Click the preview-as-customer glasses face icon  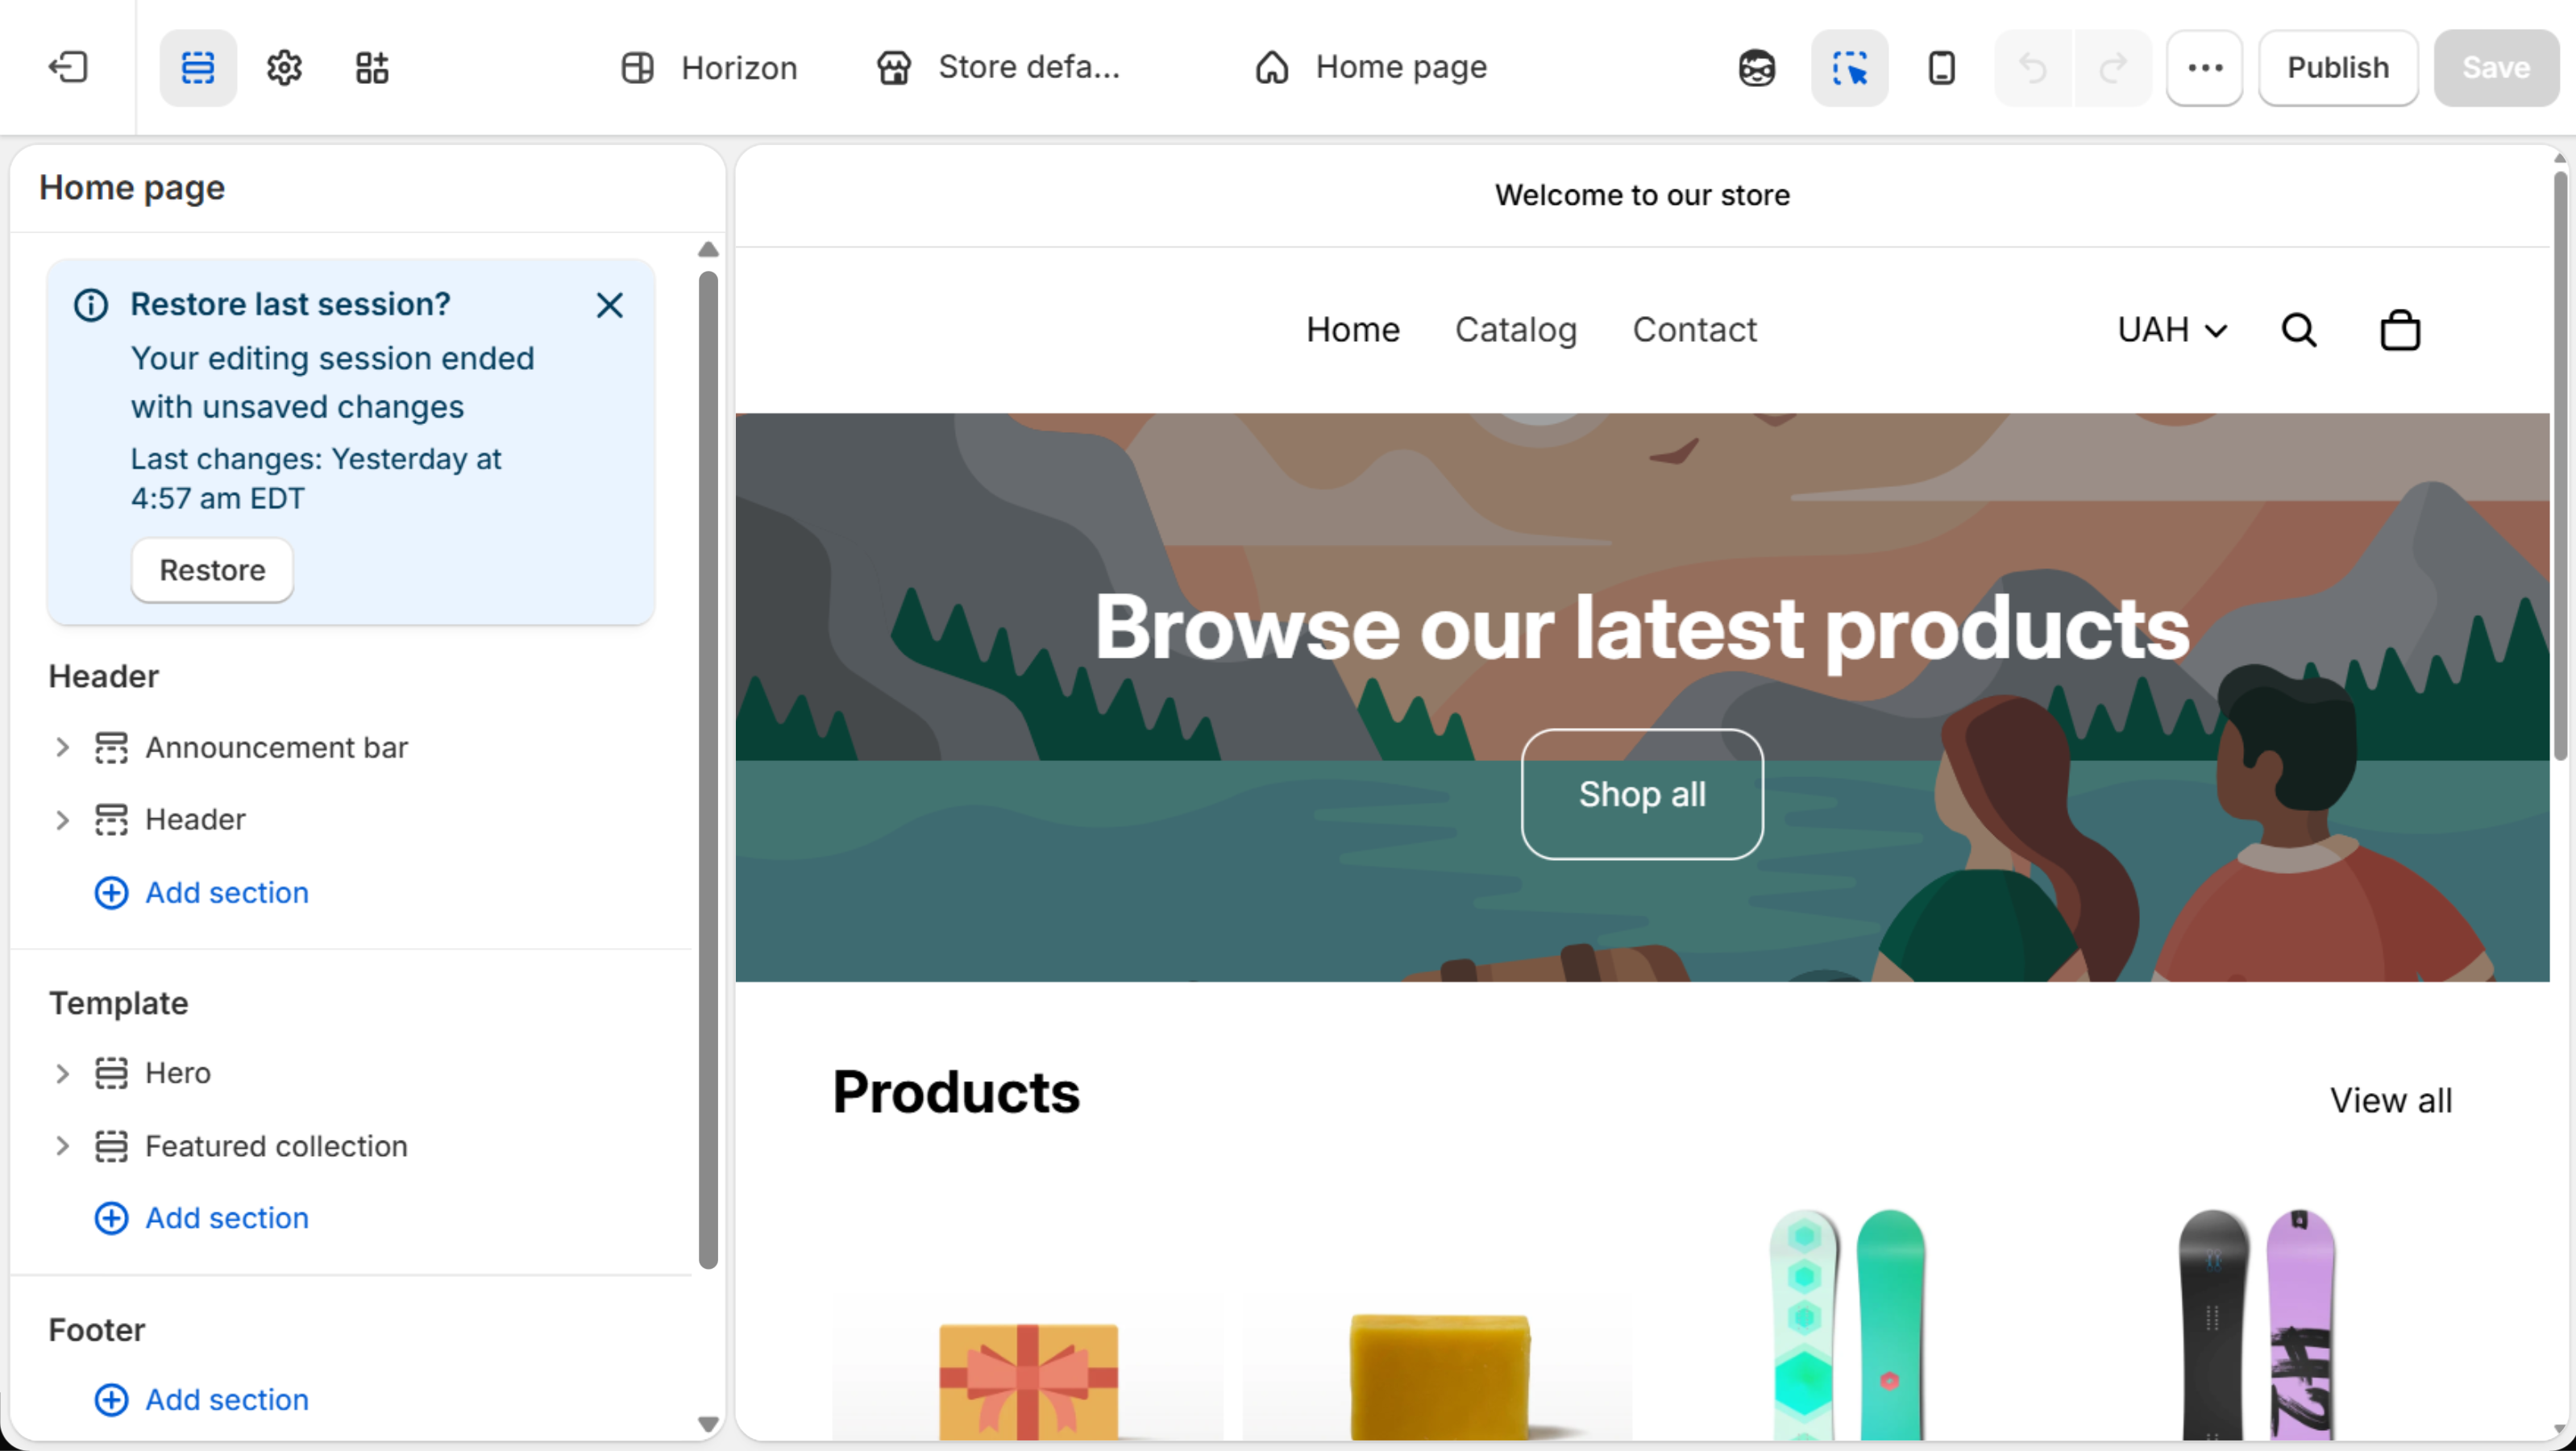tap(1756, 67)
